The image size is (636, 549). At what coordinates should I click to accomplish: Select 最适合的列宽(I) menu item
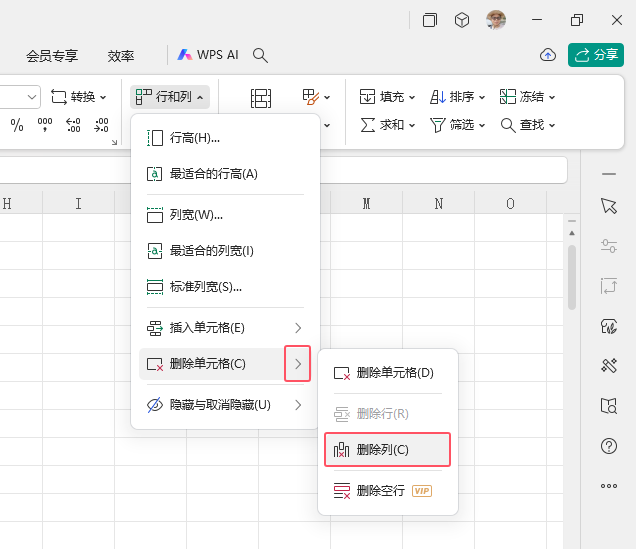(225, 251)
